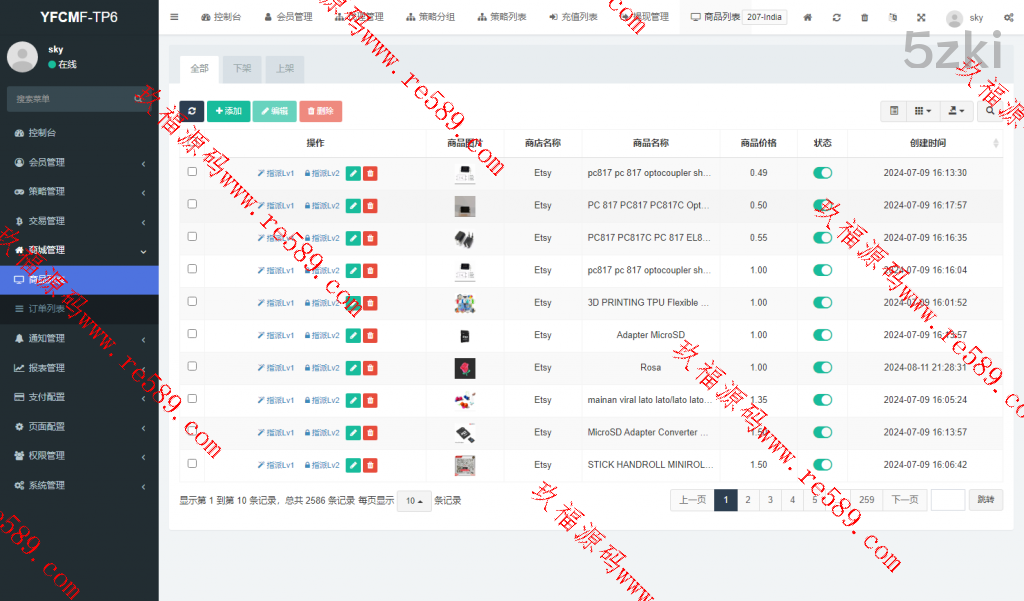Toggle status switch for Adapter MicroSD product
This screenshot has height=601, width=1024.
[822, 335]
